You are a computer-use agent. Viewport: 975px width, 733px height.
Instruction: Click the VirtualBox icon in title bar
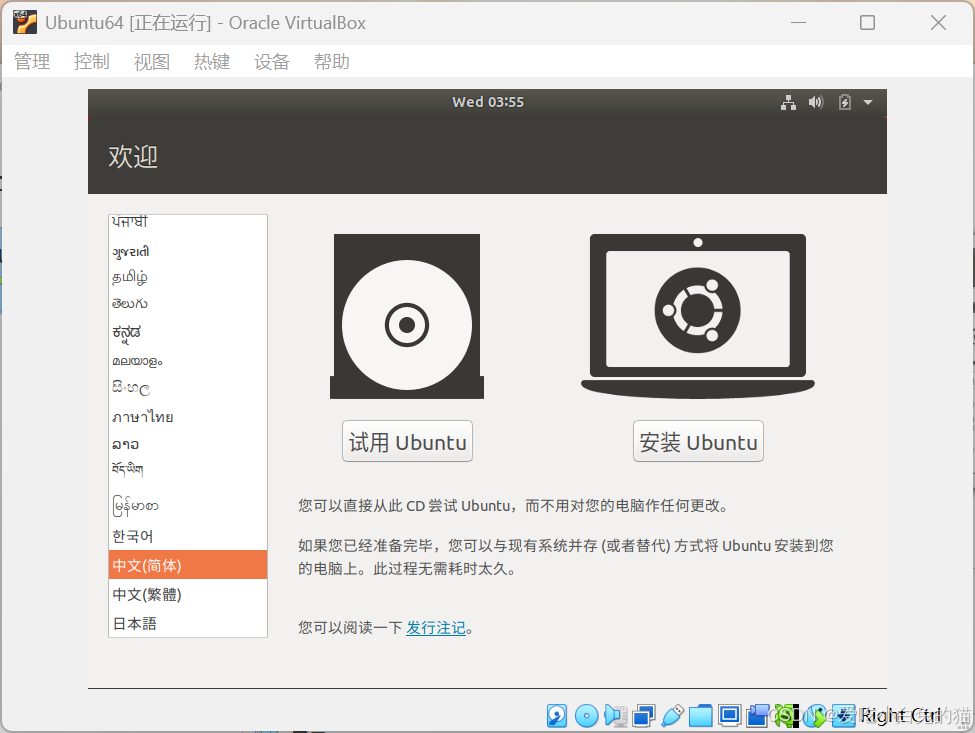[x=25, y=22]
